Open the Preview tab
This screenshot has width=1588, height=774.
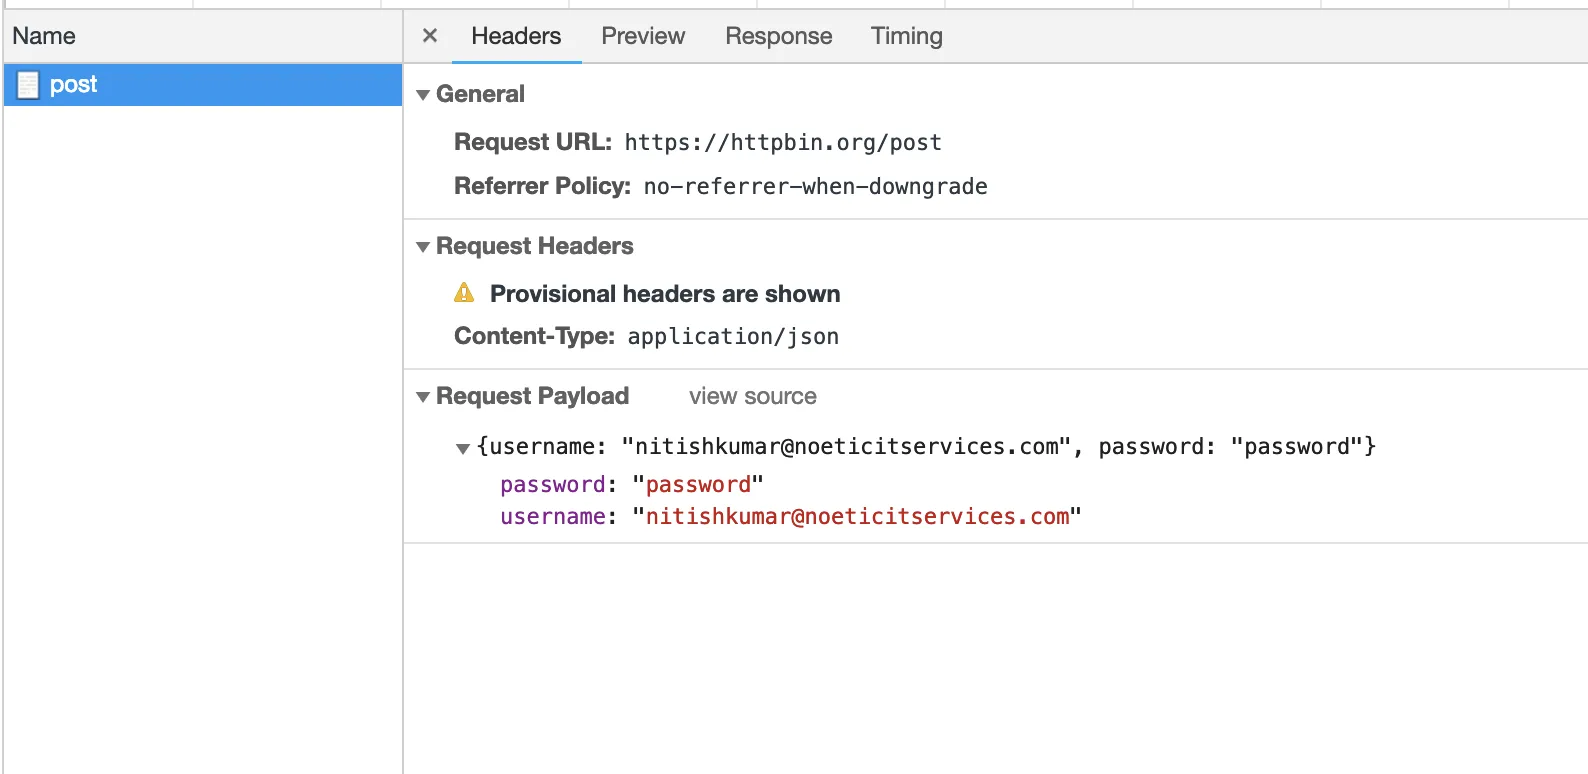643,36
